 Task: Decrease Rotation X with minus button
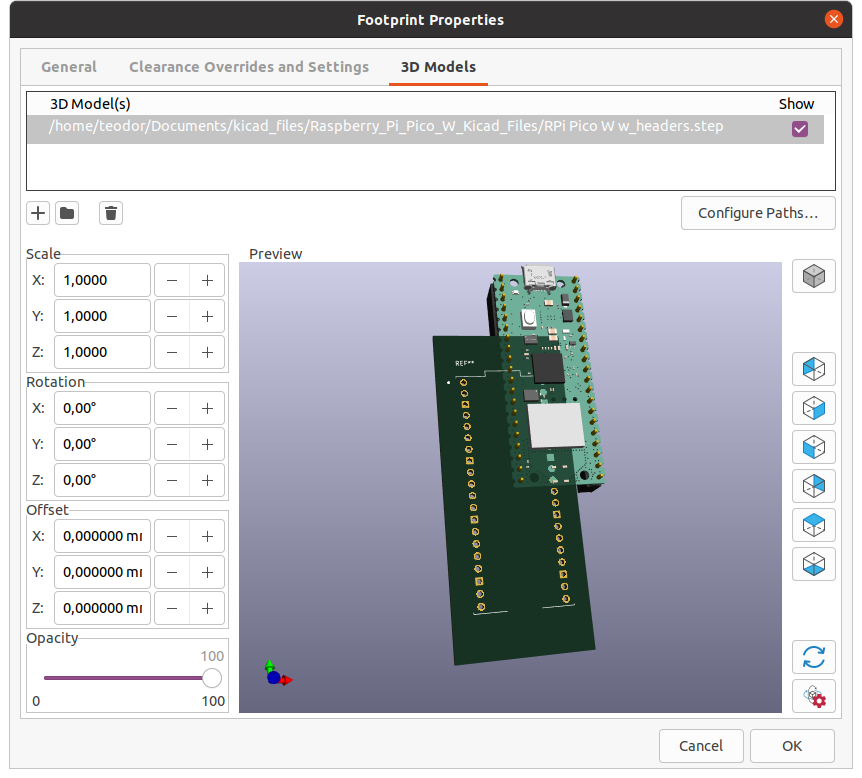click(x=172, y=409)
